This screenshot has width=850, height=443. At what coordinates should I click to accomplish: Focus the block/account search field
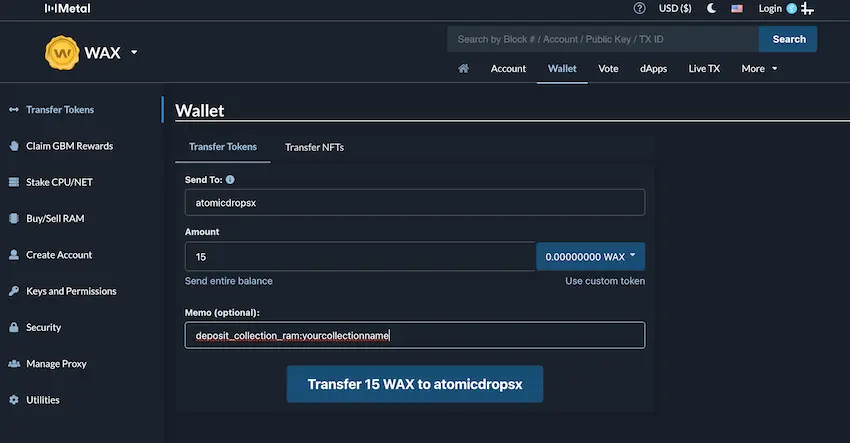603,39
